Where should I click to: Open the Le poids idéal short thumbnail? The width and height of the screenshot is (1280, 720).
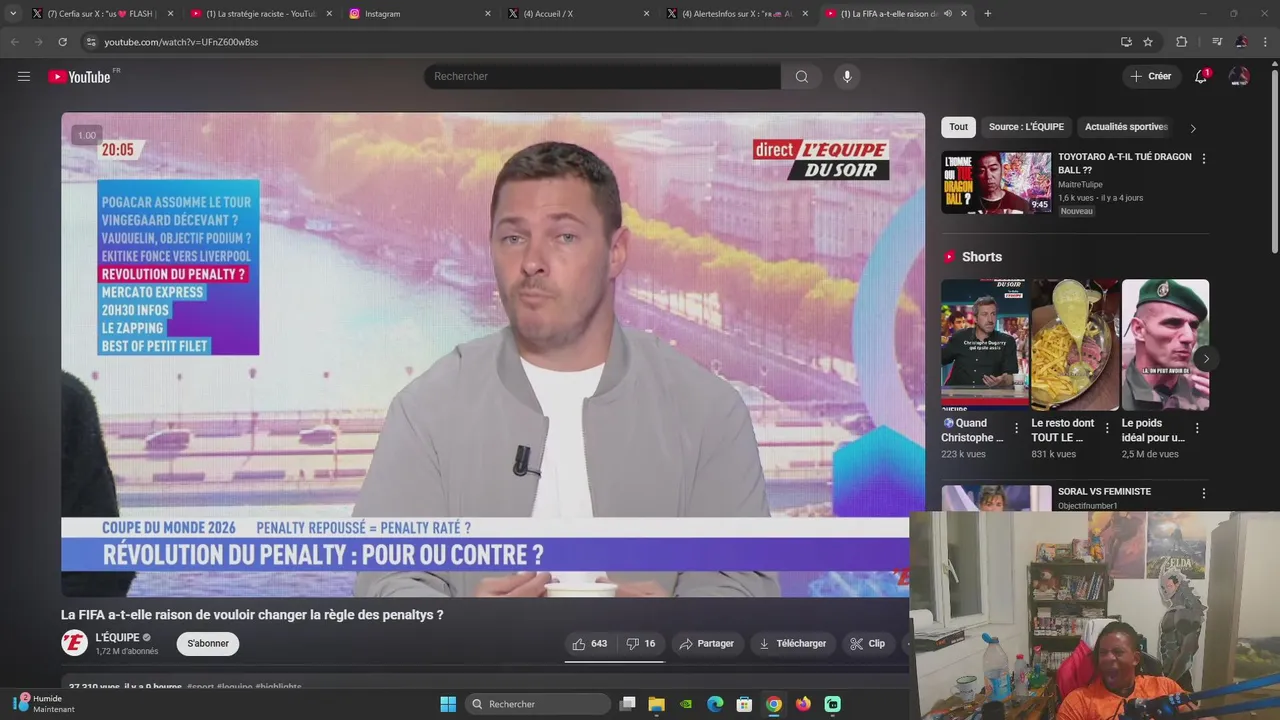click(1165, 345)
